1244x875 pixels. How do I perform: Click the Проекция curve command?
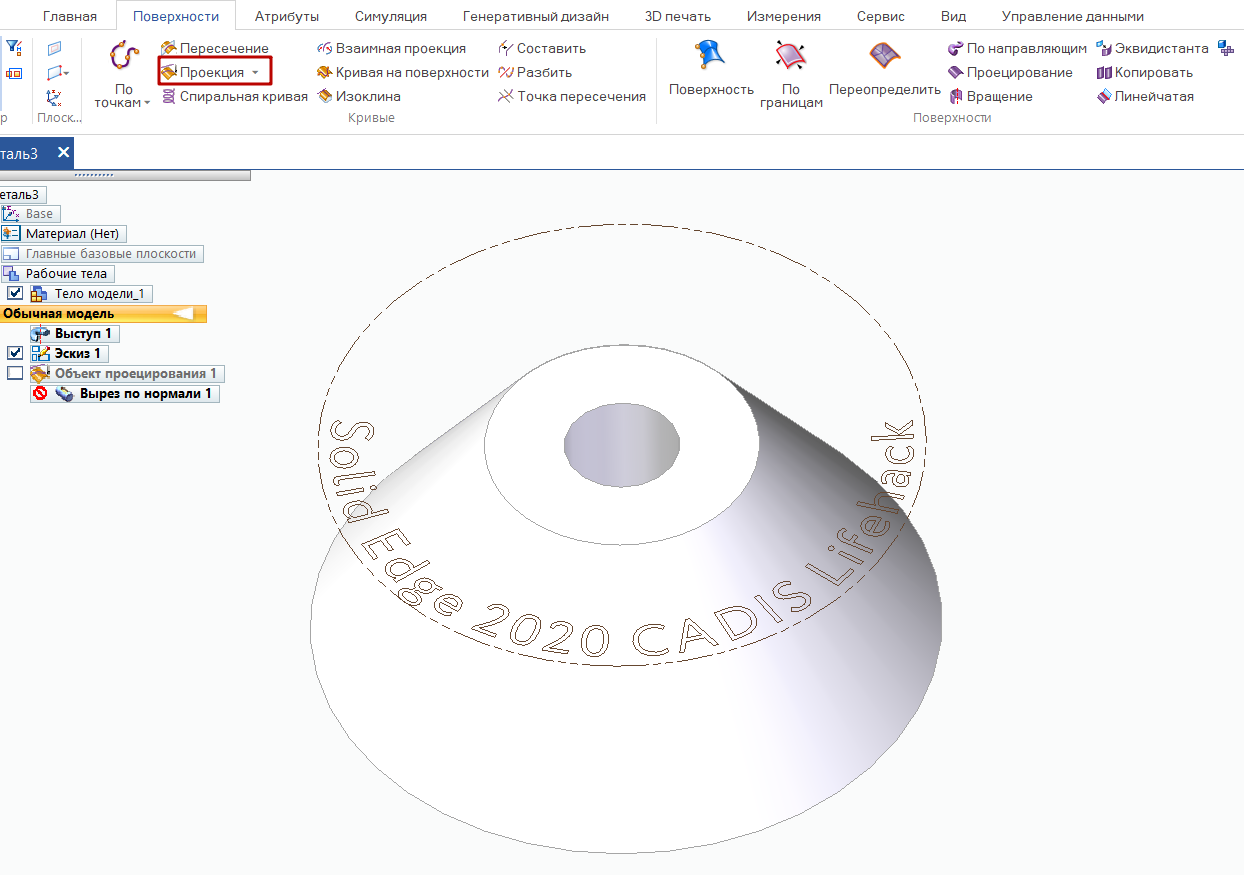tap(203, 72)
